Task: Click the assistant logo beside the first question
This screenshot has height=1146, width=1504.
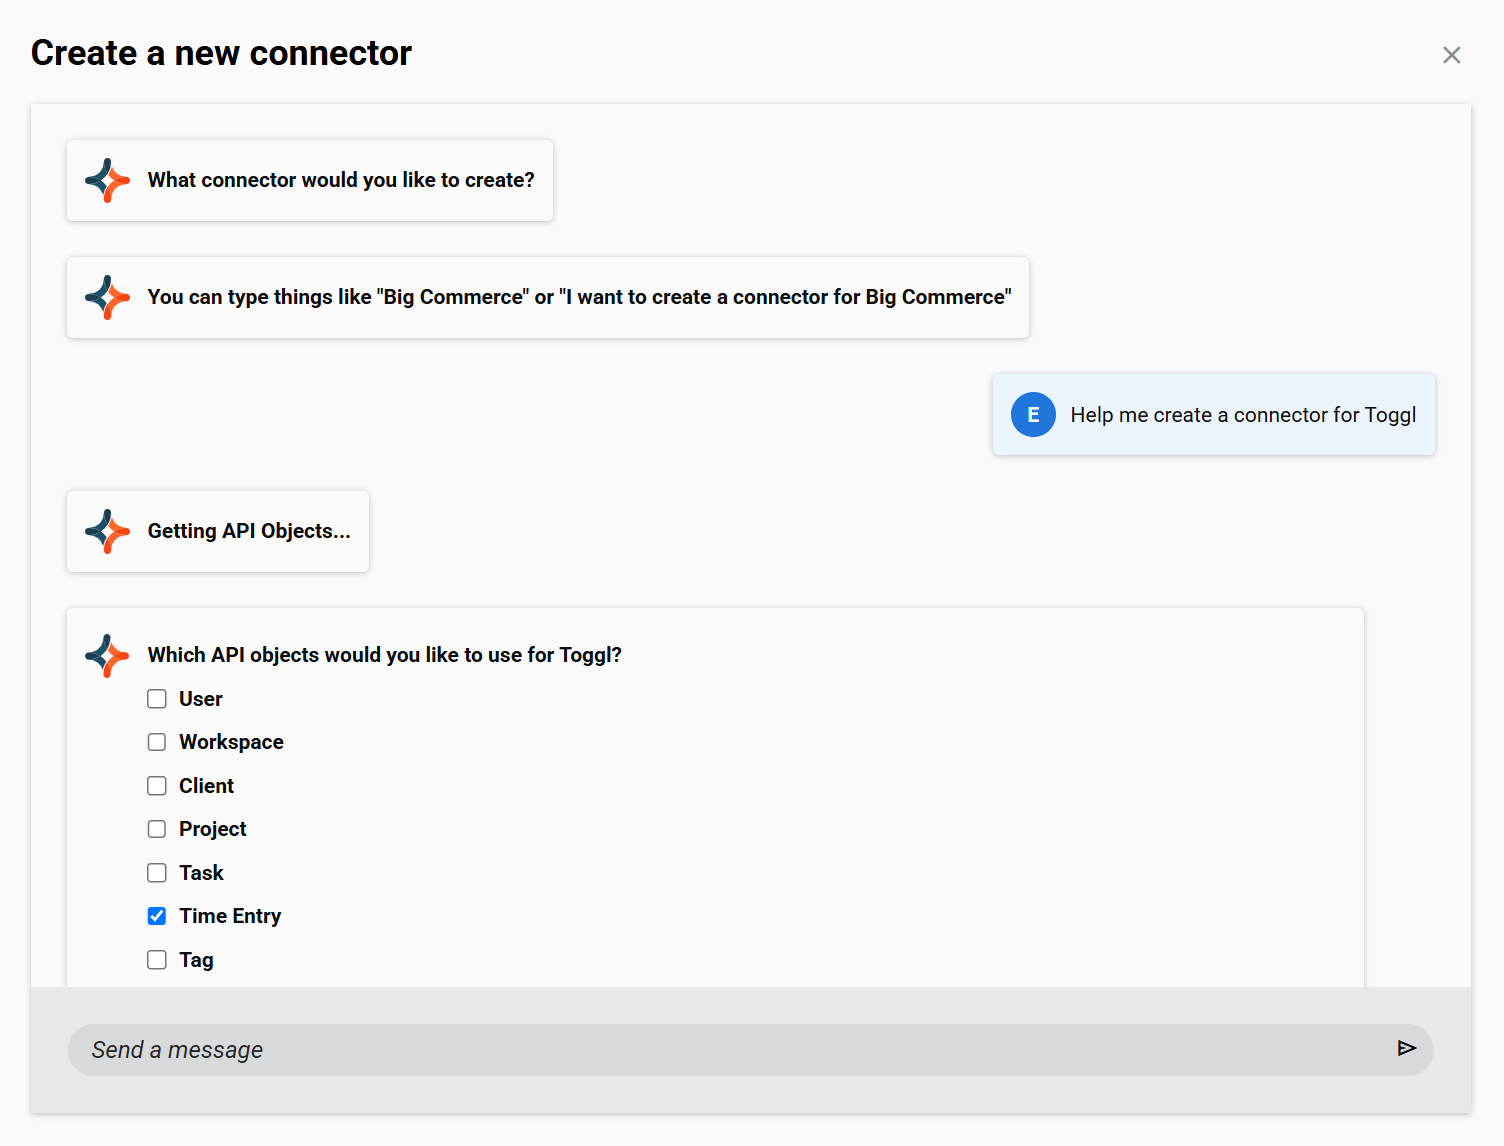Action: pos(107,181)
